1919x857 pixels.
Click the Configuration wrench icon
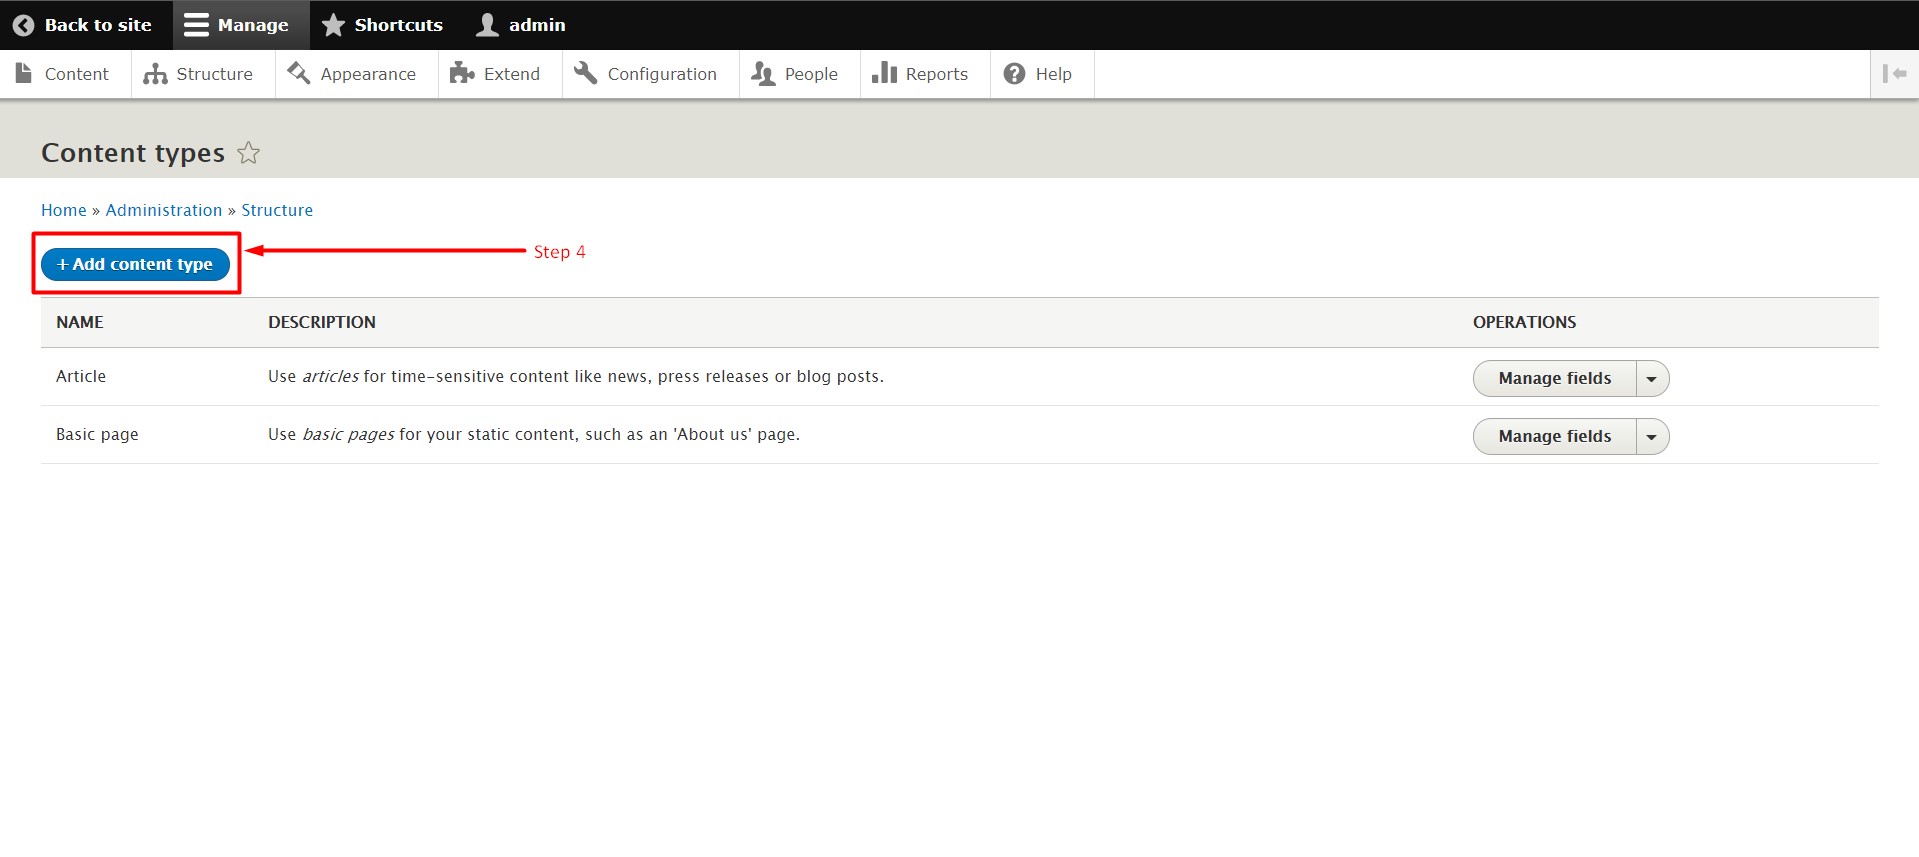(586, 73)
